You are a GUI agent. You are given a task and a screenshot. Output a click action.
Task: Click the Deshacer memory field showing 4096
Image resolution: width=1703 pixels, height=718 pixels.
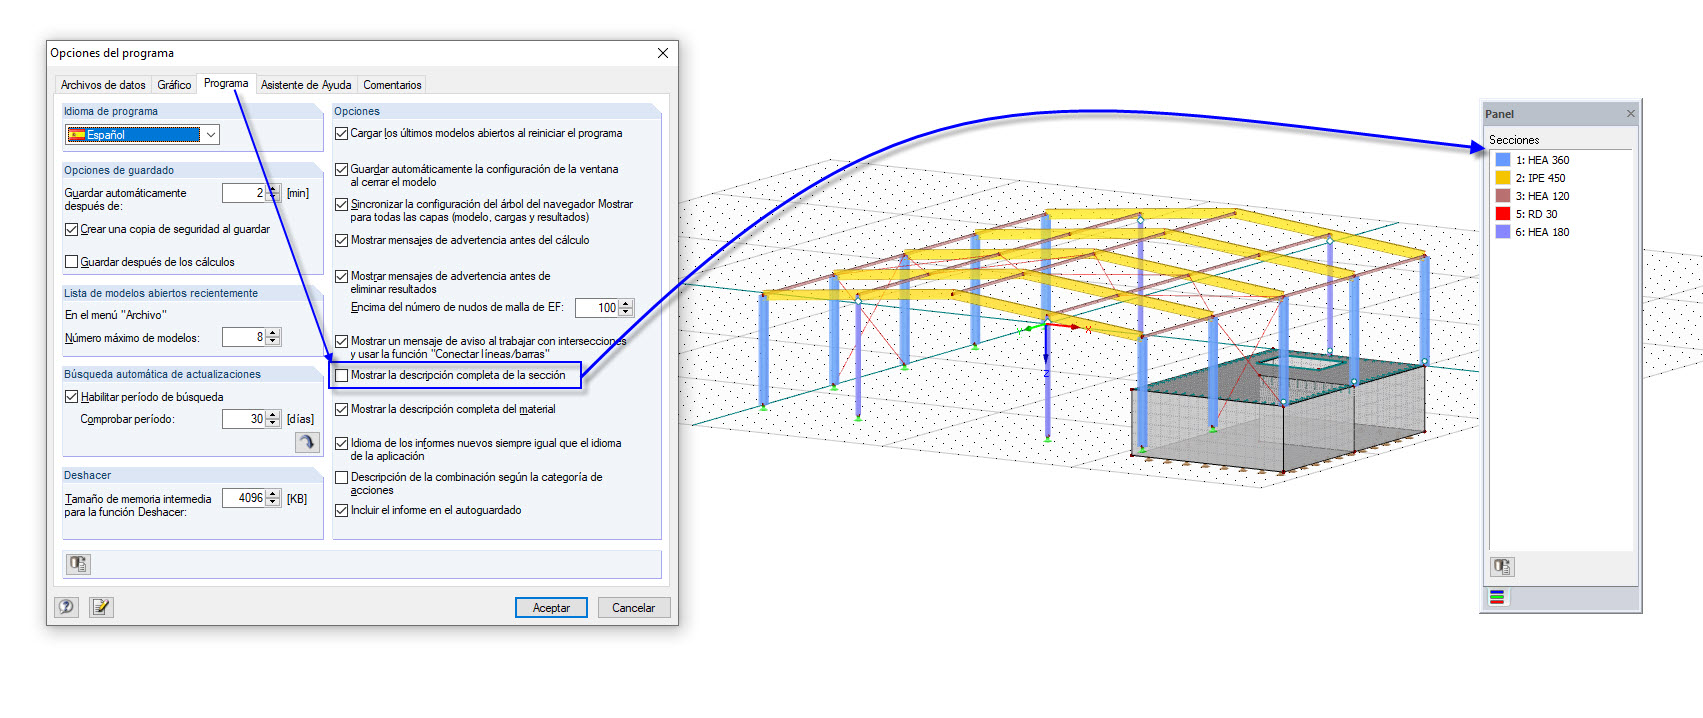[244, 498]
